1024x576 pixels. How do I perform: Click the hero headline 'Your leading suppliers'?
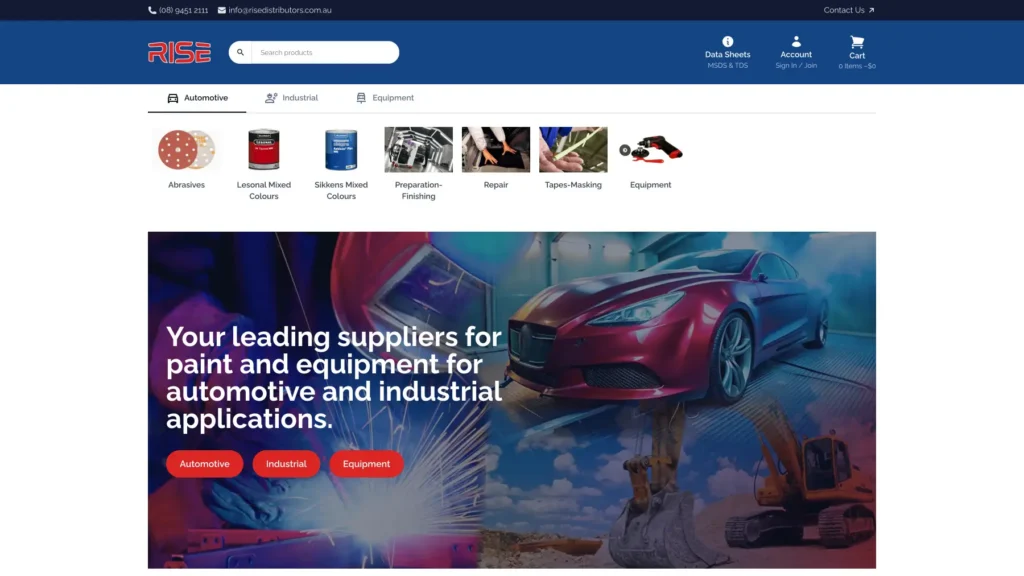click(334, 377)
